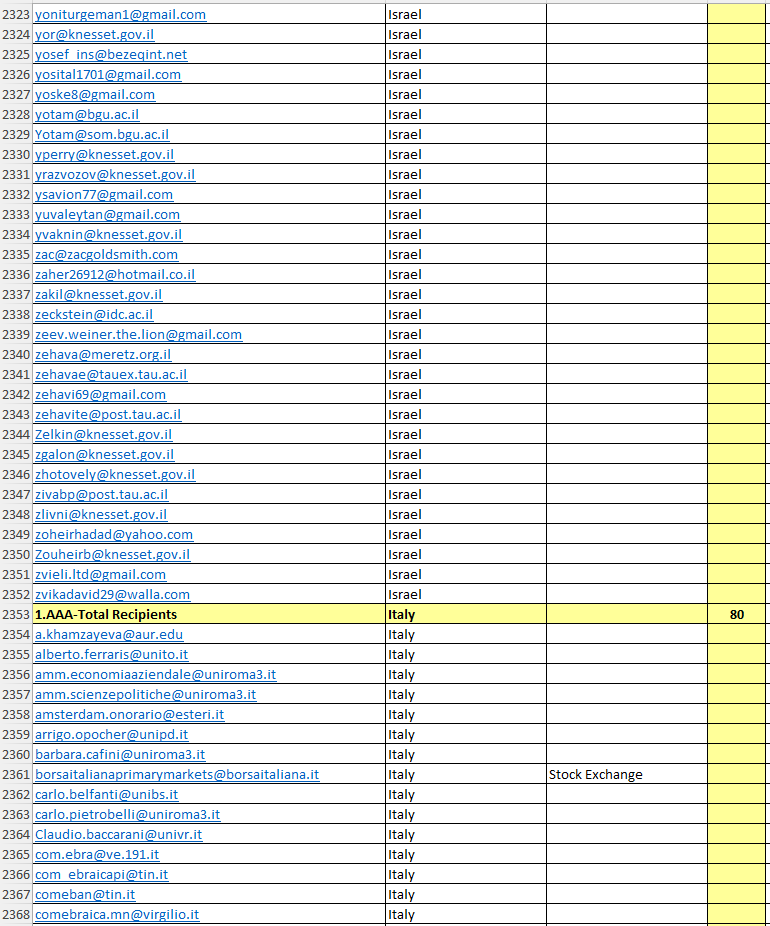The width and height of the screenshot is (770, 926).
Task: Click the alberto.ferraris@unito.it link
Action: click(112, 655)
